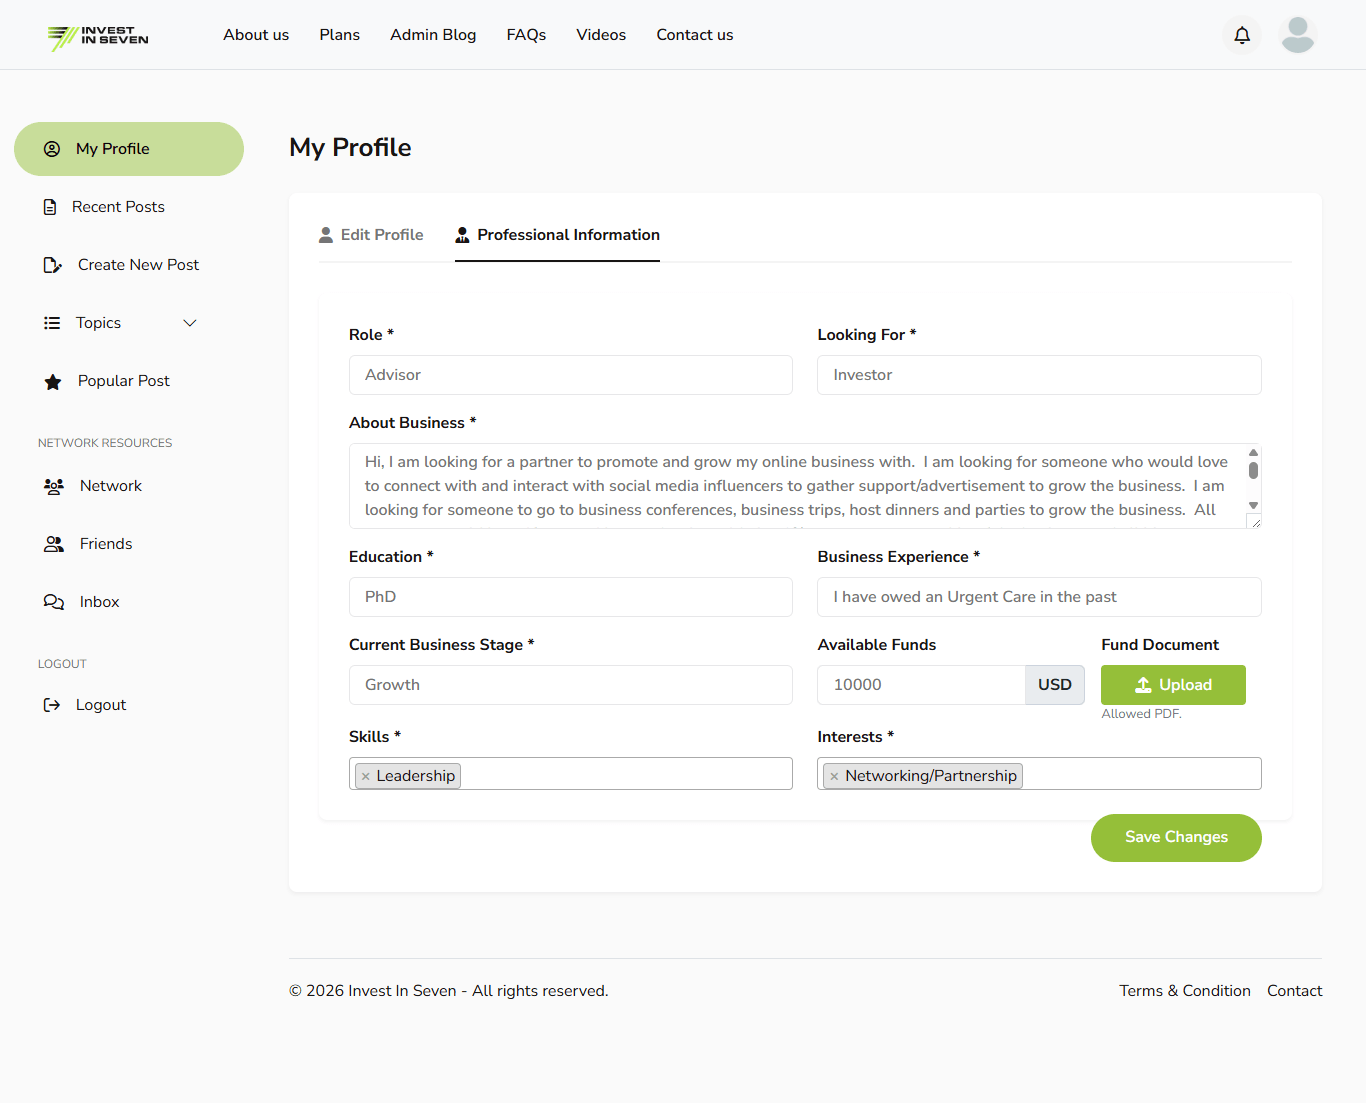Open Plans in the top navigation

tap(339, 35)
